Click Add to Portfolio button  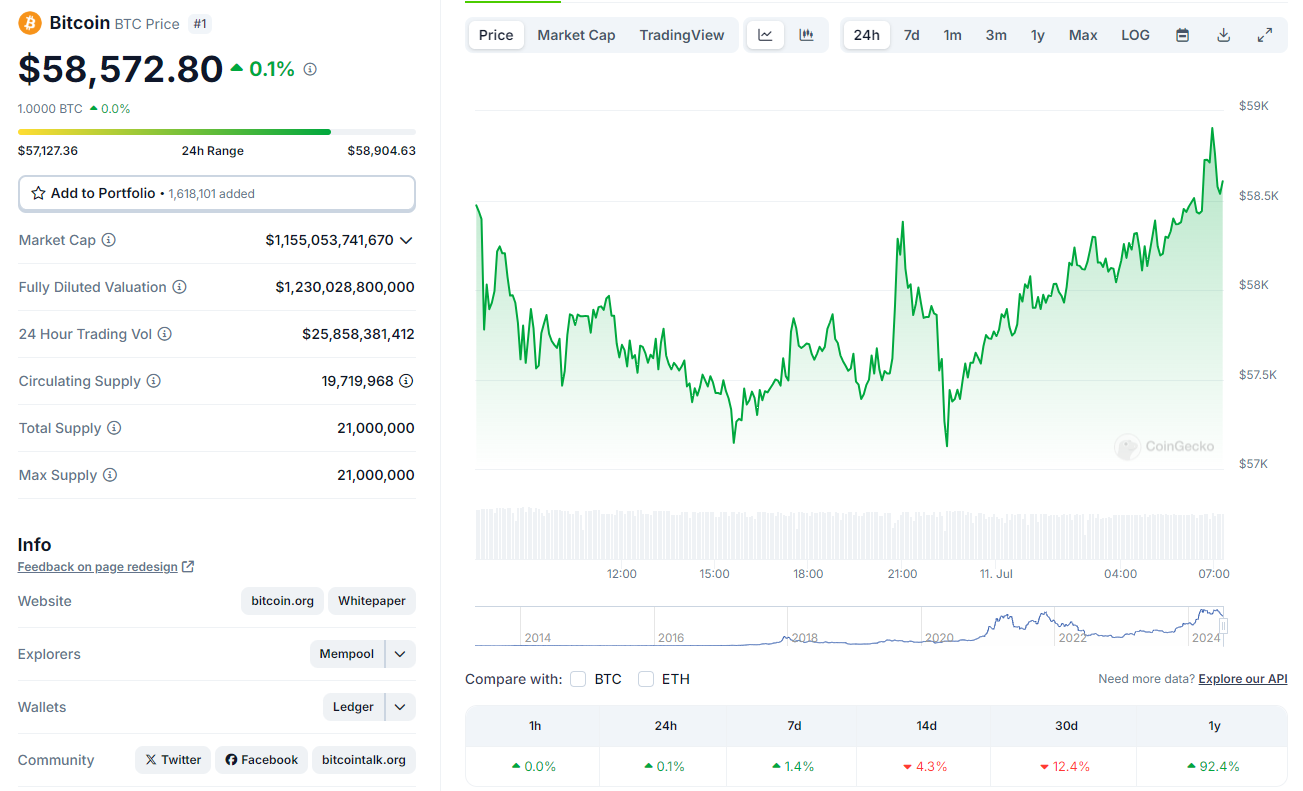point(217,193)
